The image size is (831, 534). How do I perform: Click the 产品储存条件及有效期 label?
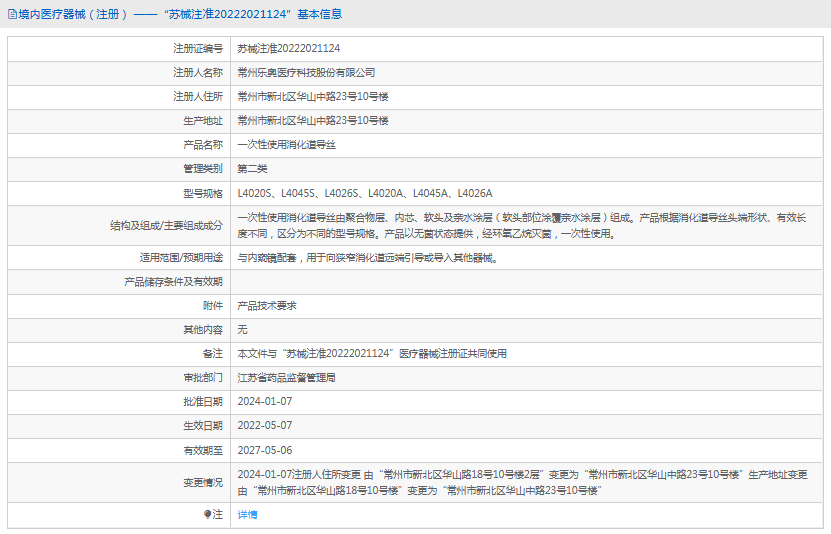tap(173, 282)
